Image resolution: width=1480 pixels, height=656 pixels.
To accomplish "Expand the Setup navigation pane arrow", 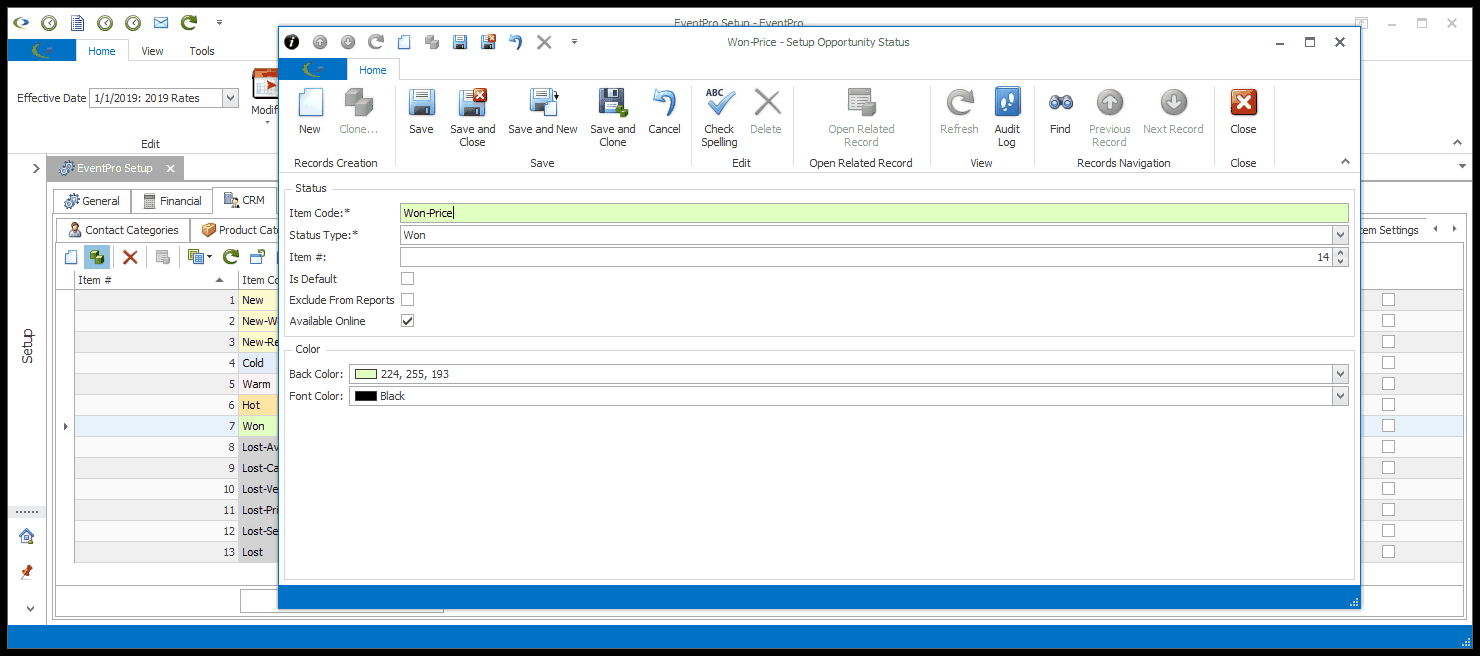I will tap(36, 168).
